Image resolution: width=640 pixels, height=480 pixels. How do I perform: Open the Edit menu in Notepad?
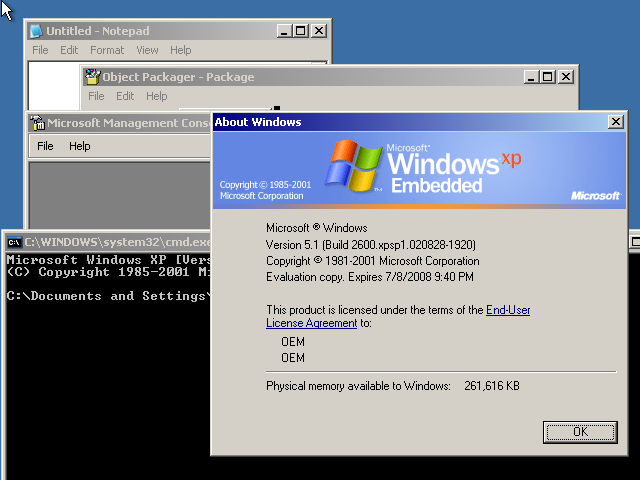tap(69, 50)
